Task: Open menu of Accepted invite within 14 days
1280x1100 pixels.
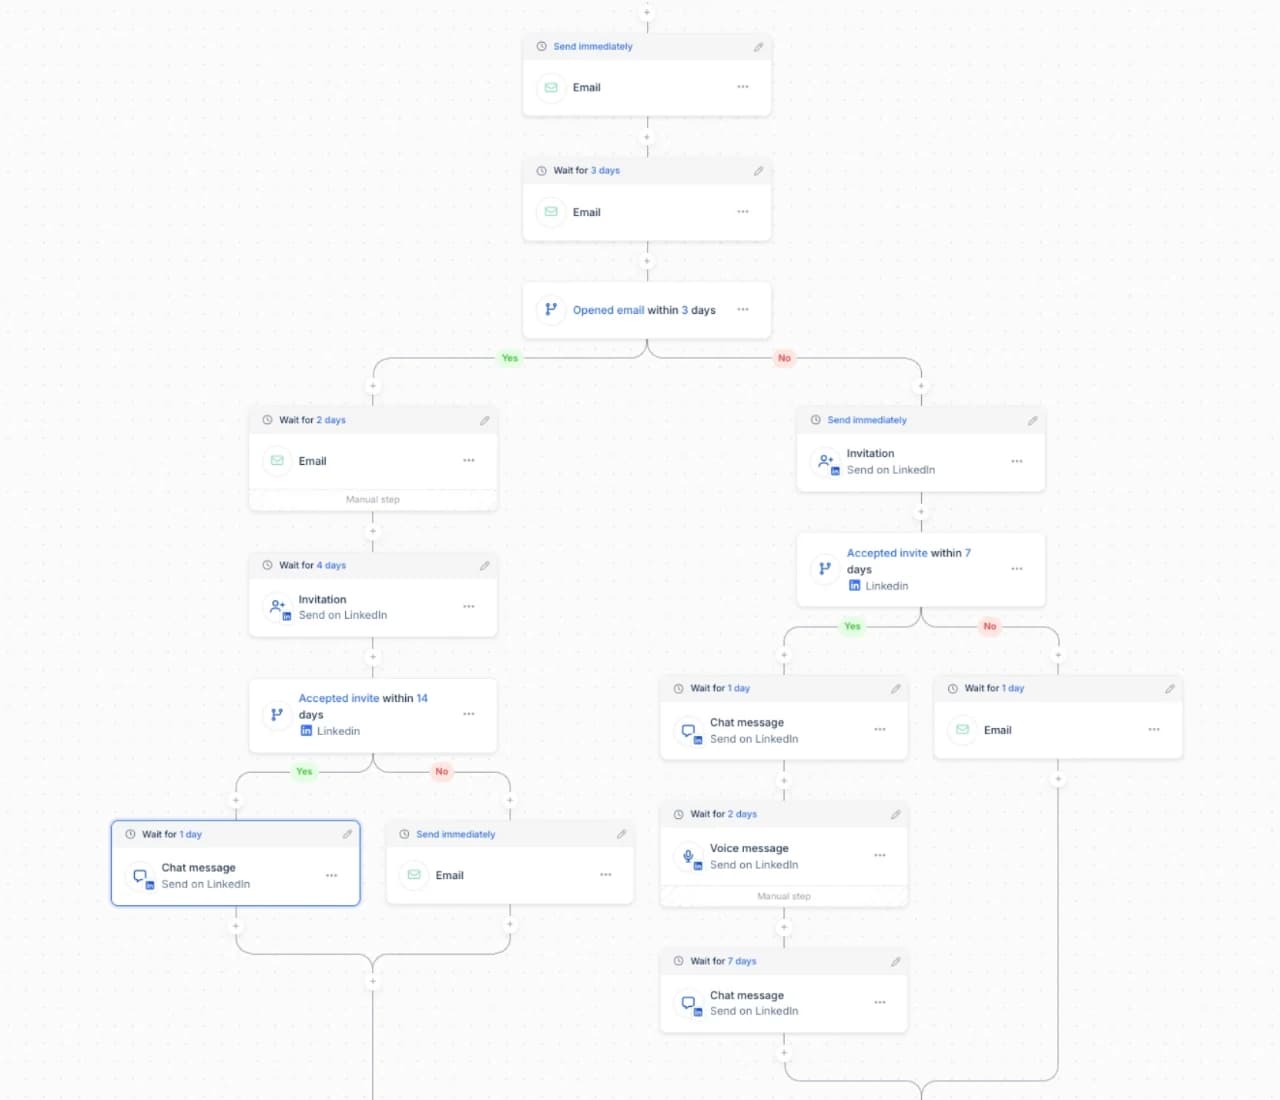Action: coord(469,714)
